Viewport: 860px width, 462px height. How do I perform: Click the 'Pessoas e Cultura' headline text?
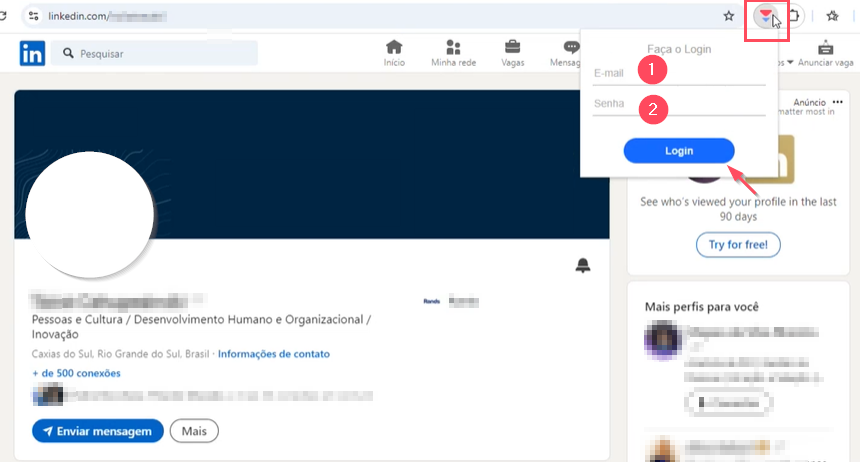coord(201,326)
